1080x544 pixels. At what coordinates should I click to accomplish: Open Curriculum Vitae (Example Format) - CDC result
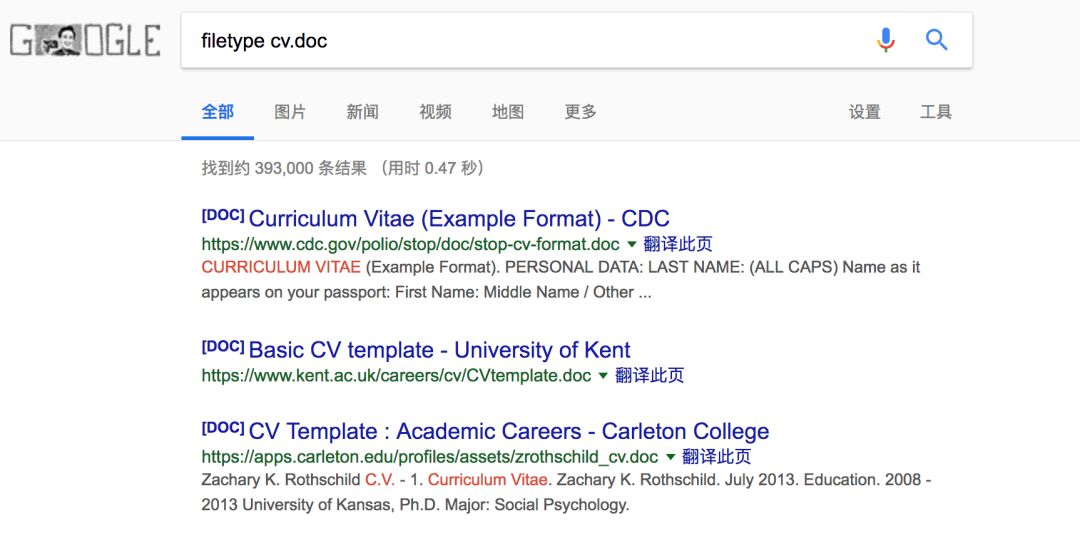coord(459,218)
